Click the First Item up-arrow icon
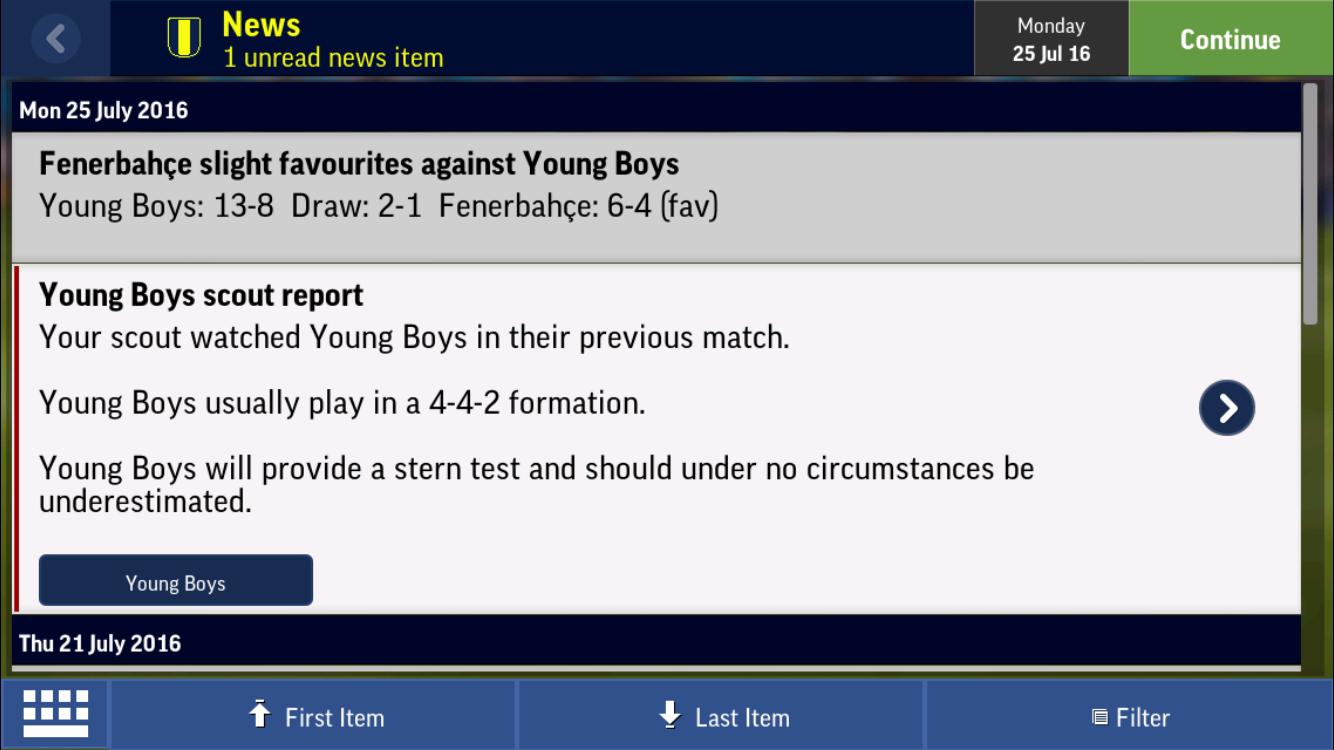This screenshot has height=750, width=1334. 260,715
